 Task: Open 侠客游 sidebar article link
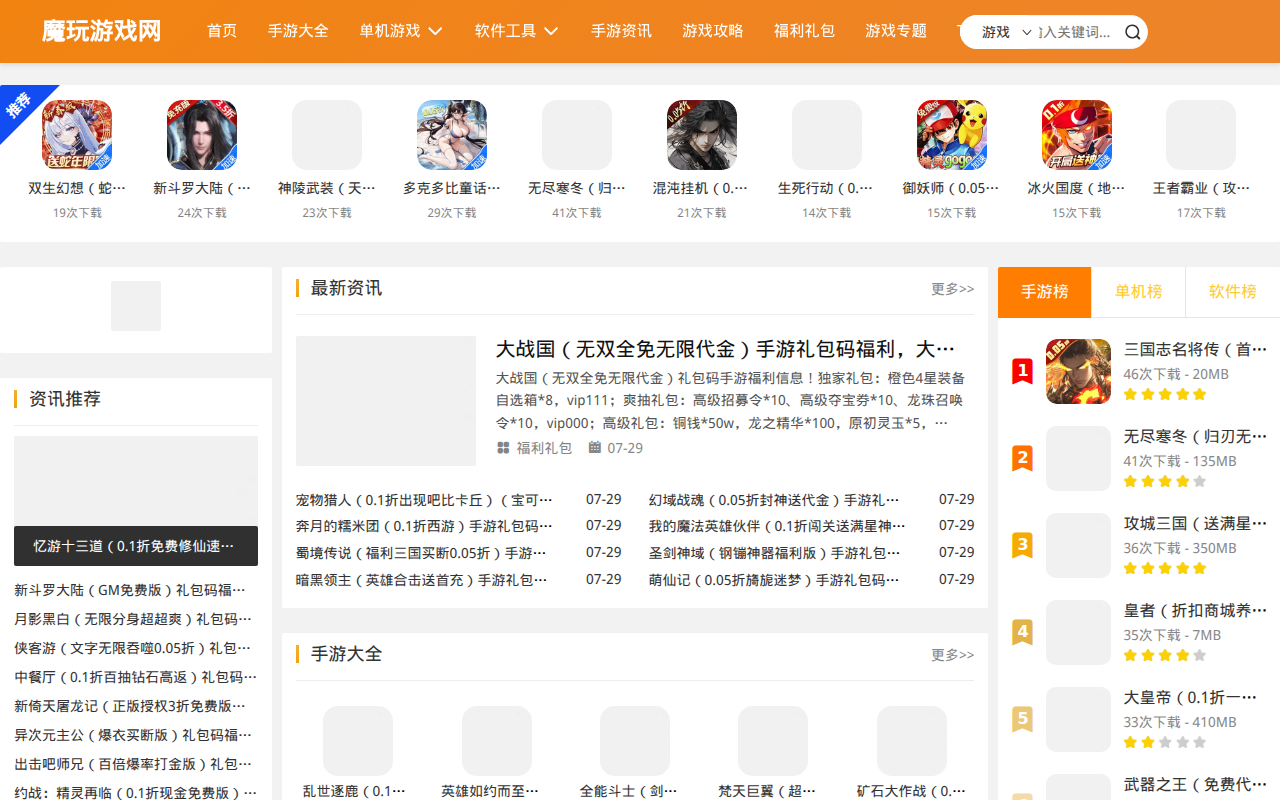pos(133,648)
